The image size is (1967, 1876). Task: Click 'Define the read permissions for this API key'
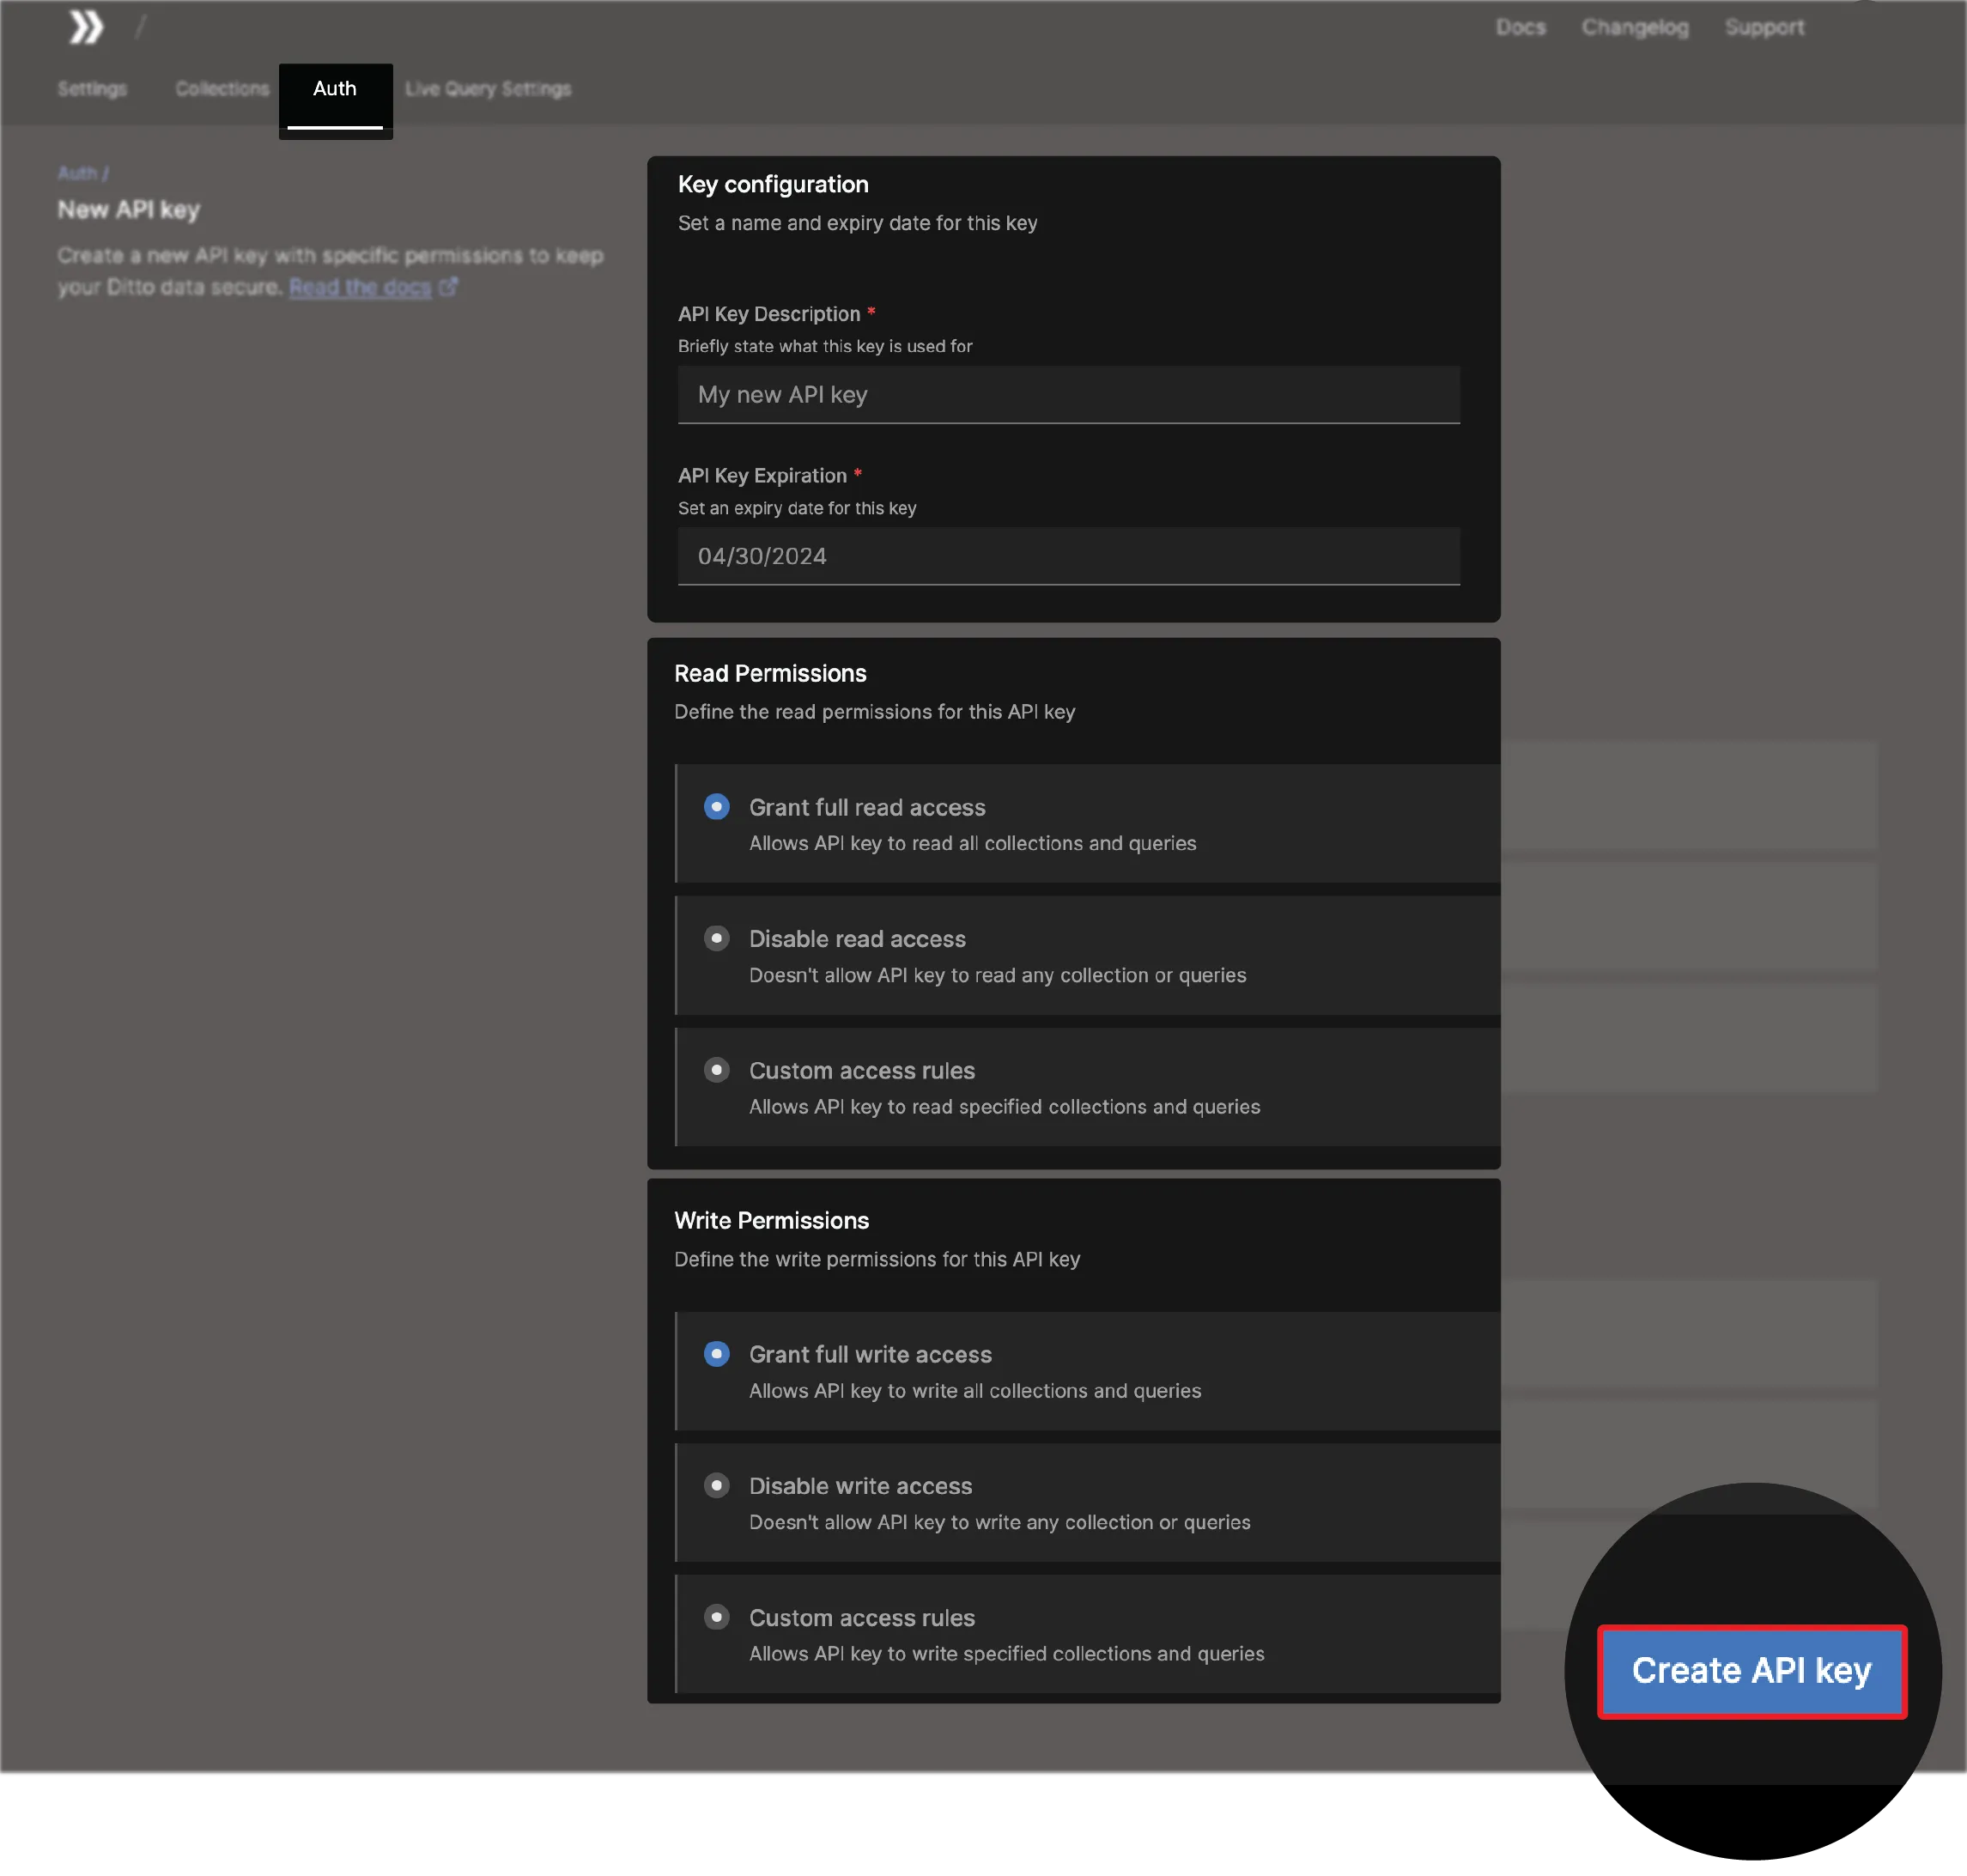pos(874,712)
